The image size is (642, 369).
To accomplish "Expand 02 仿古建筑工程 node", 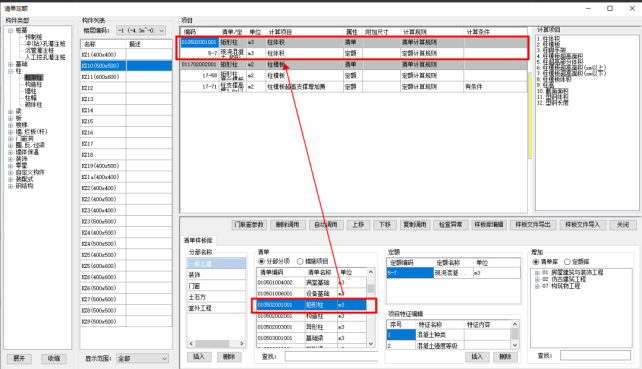I will (537, 279).
